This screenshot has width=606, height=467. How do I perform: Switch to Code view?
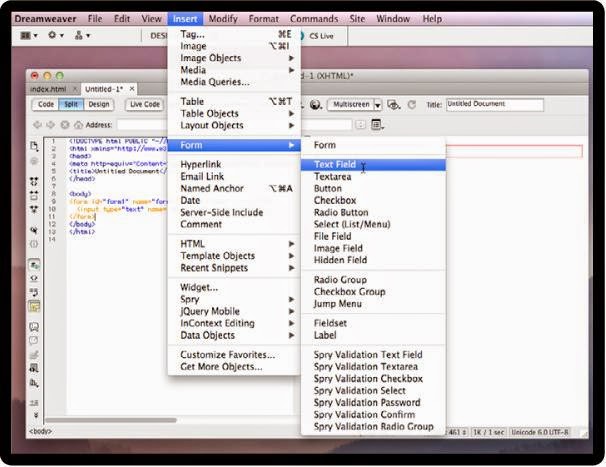tap(46, 104)
